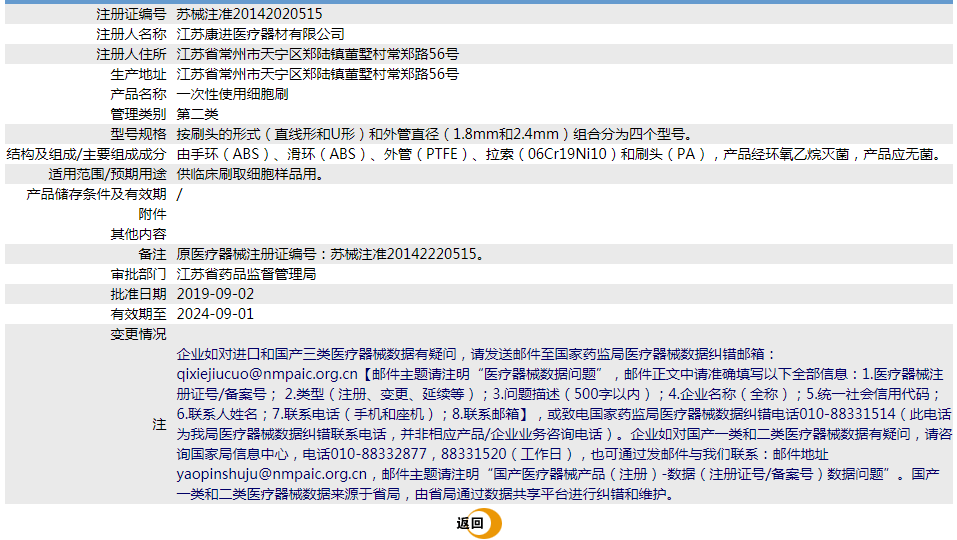Click the 批准日期 label

(139, 294)
